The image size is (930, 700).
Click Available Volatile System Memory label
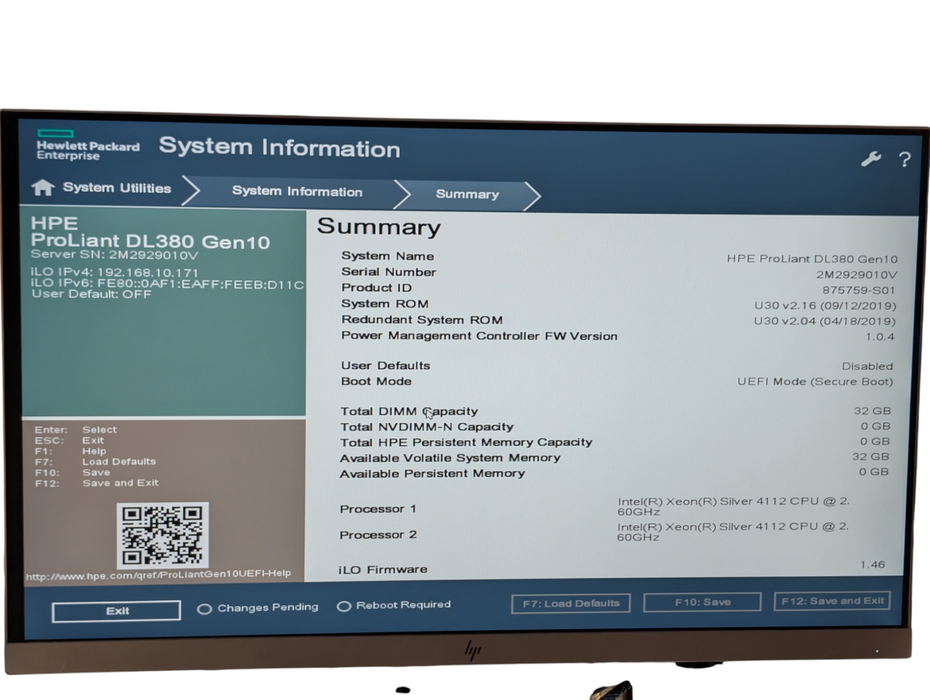pos(450,458)
